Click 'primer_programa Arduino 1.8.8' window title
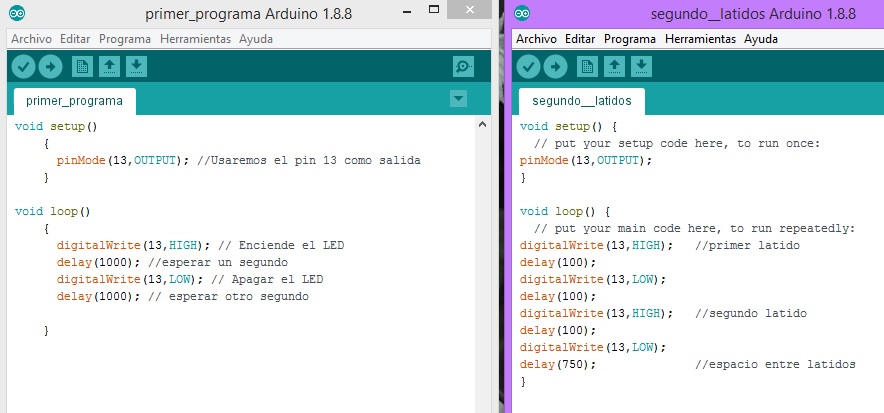Image resolution: width=884 pixels, height=413 pixels. pyautogui.click(x=249, y=14)
